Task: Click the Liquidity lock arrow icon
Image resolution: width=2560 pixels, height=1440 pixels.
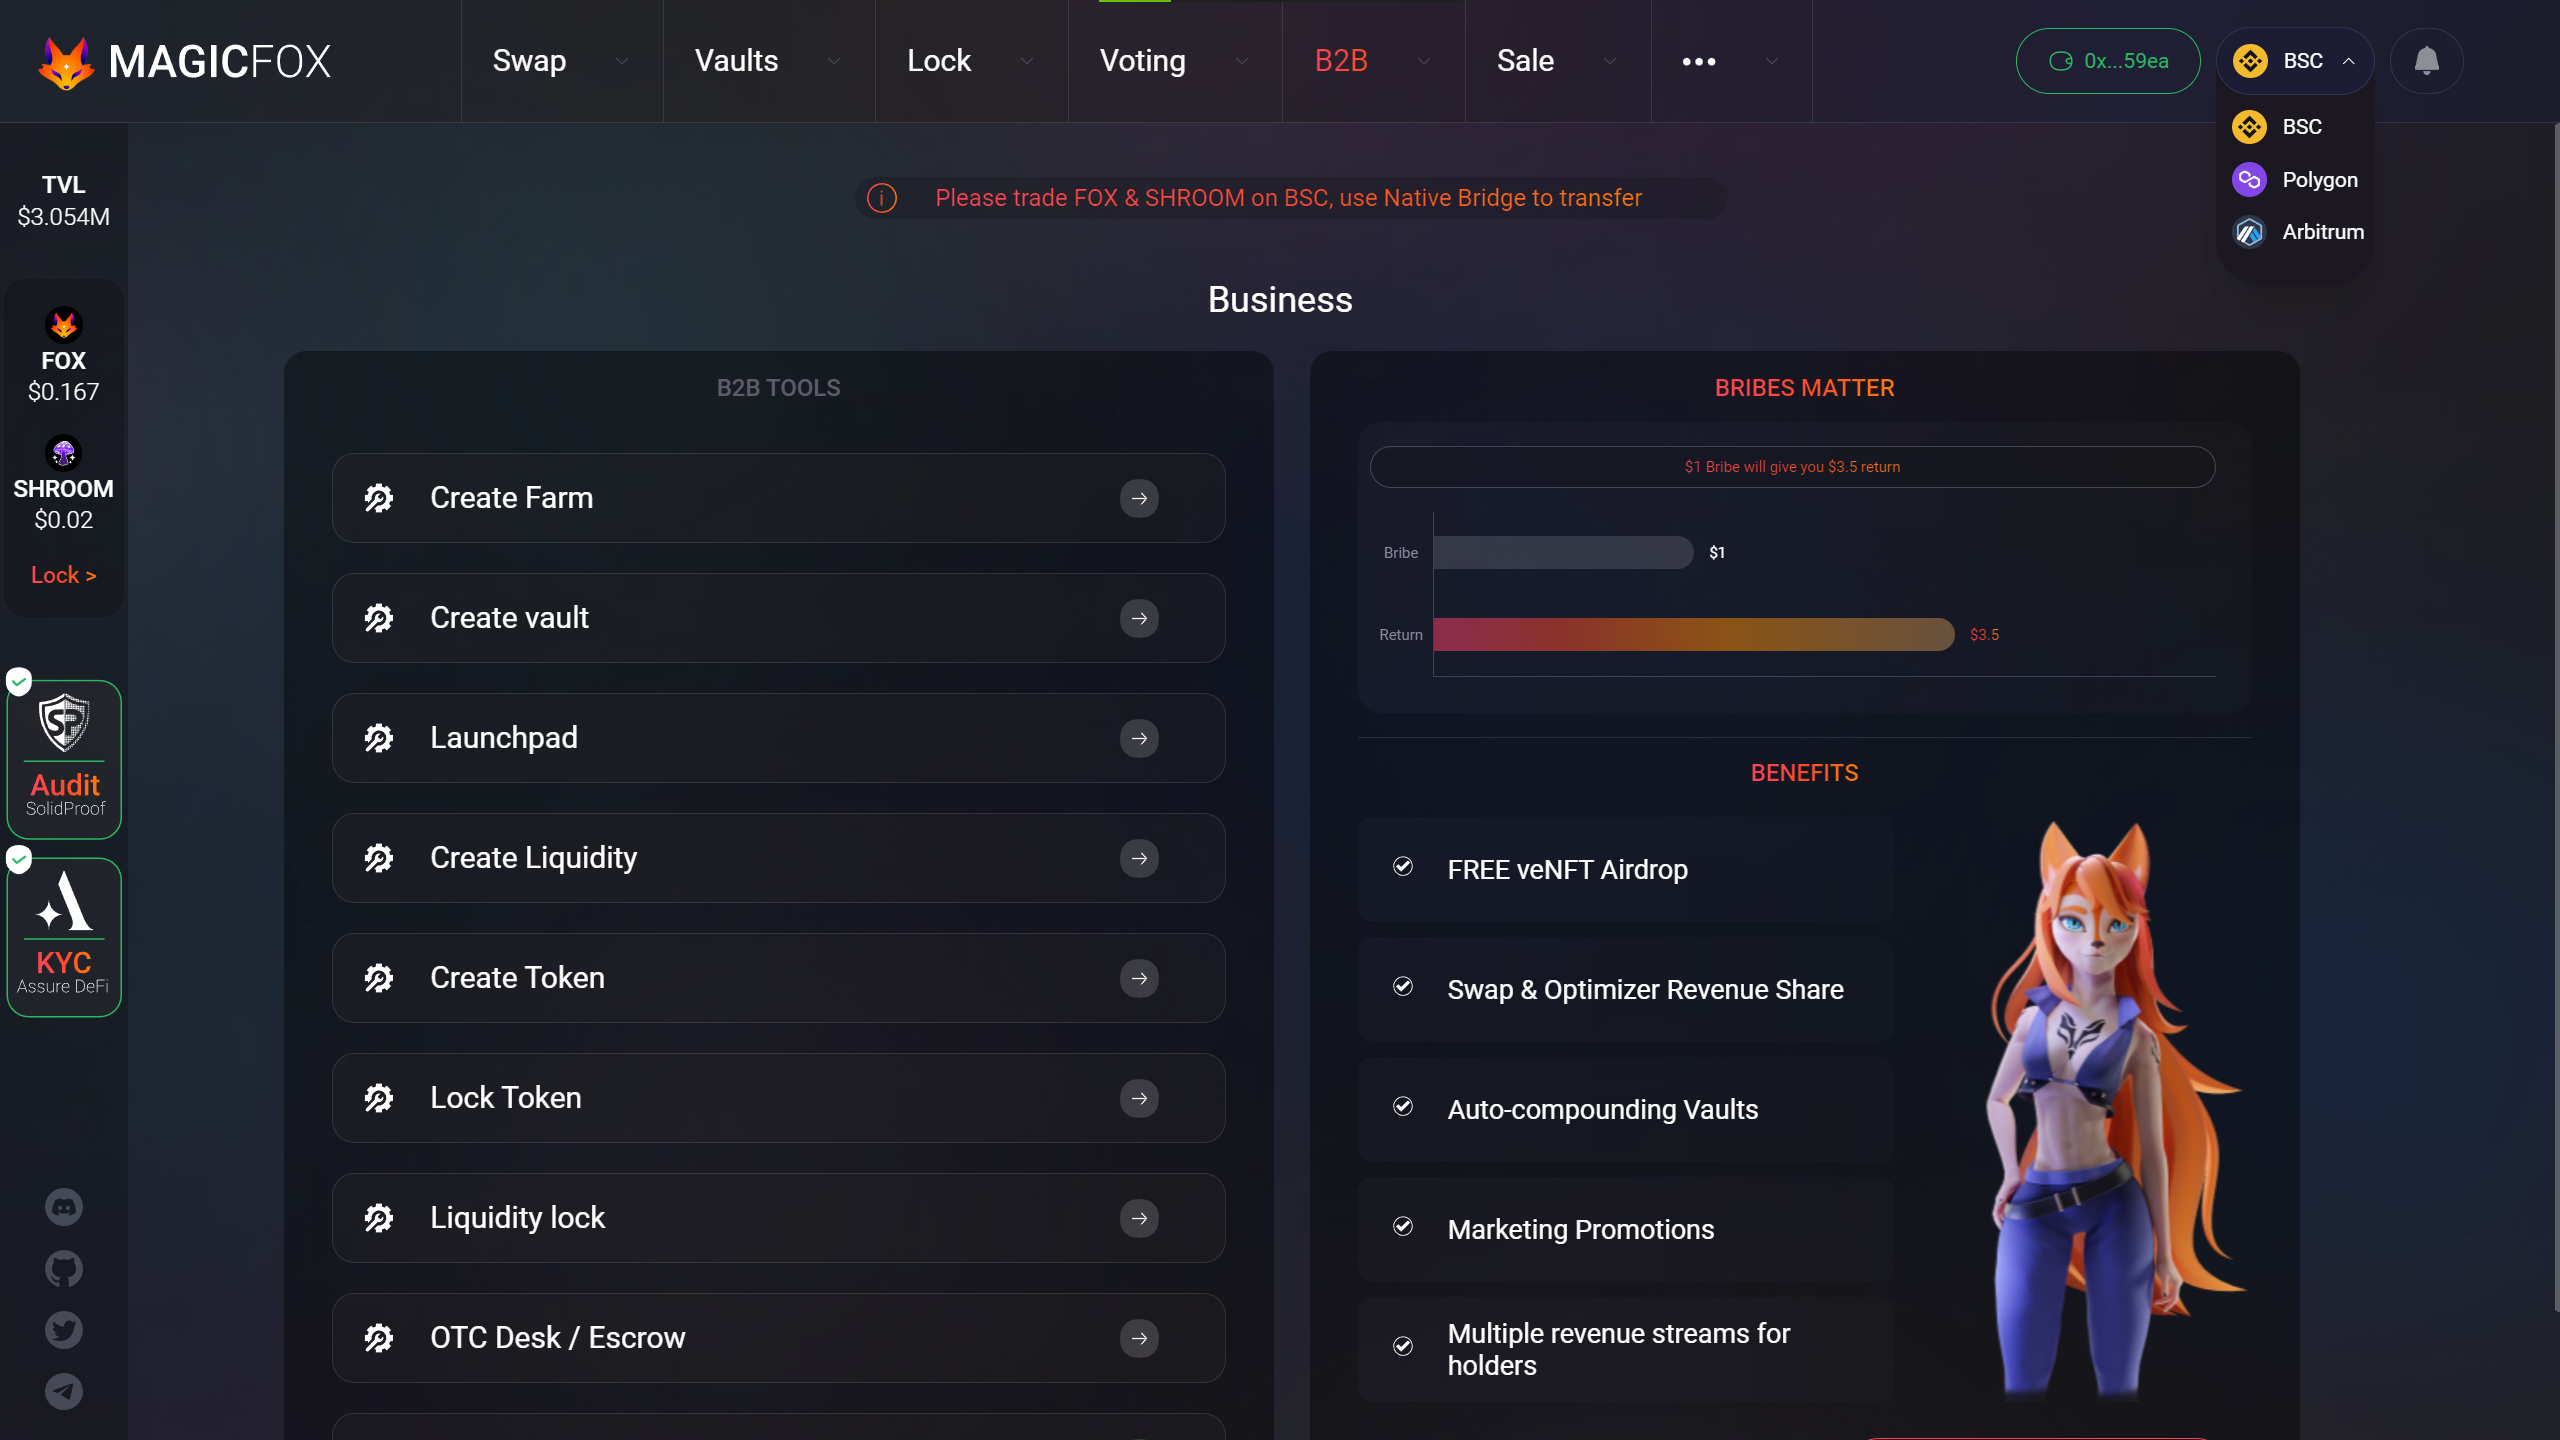Action: pyautogui.click(x=1139, y=1218)
